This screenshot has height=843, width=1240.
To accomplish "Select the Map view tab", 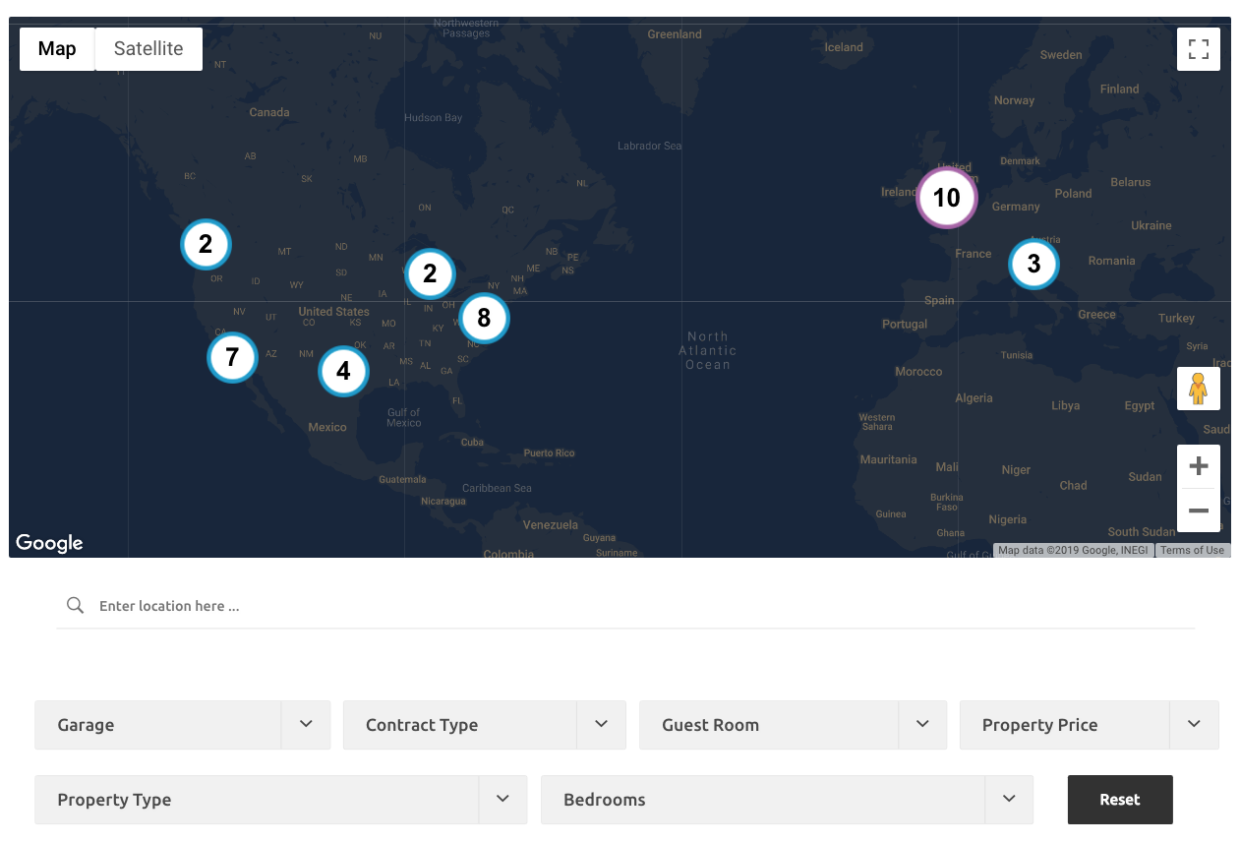I will click(x=57, y=49).
